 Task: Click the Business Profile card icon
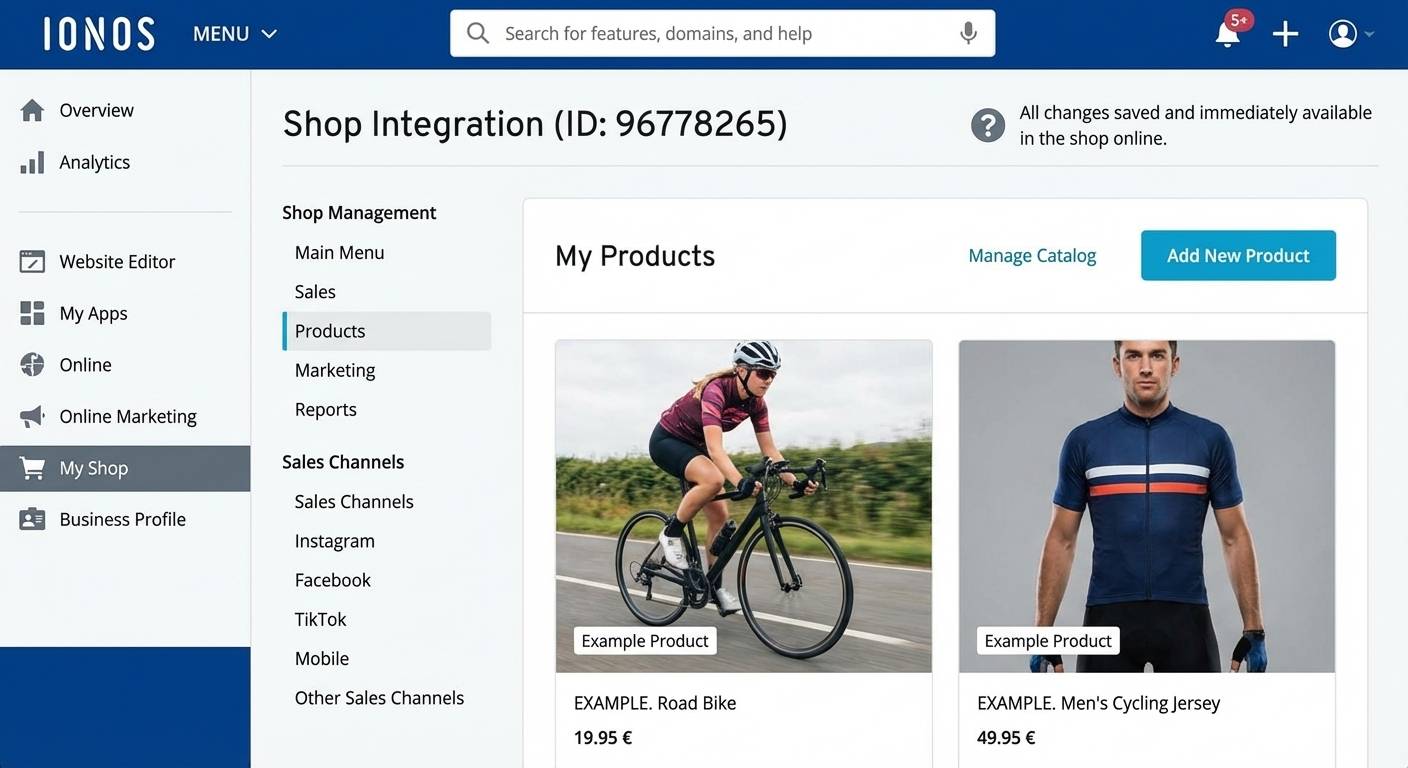32,519
